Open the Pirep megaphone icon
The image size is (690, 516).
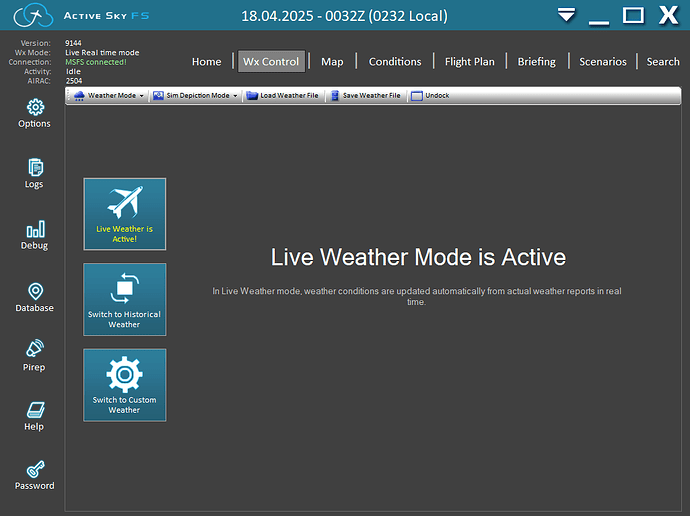click(35, 348)
